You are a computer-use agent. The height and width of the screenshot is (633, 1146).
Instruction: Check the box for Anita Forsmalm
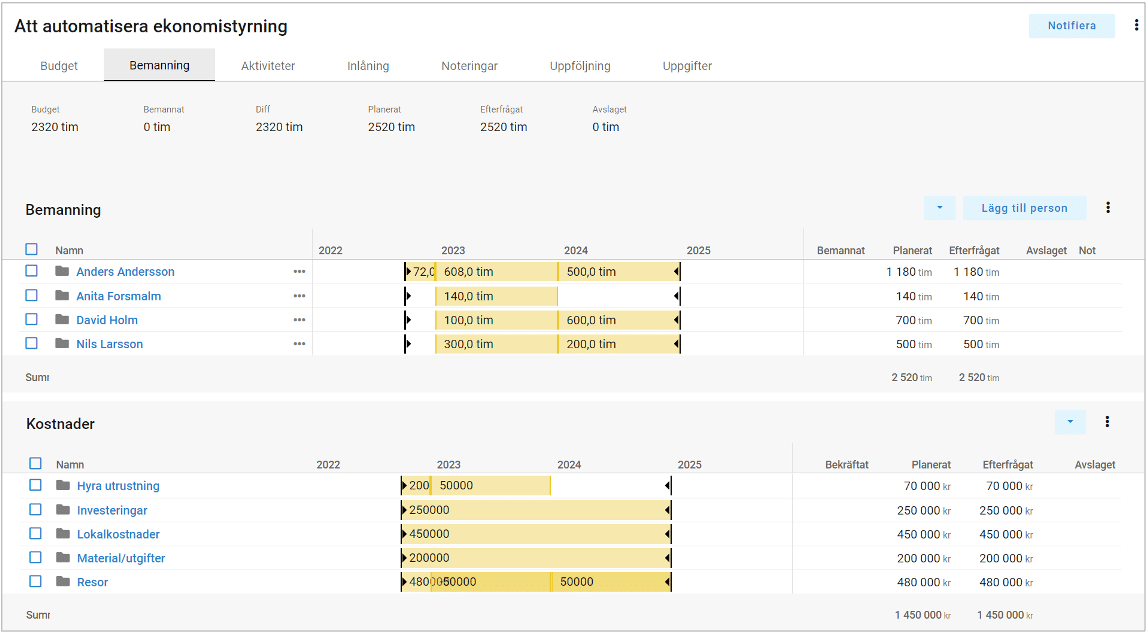(32, 296)
